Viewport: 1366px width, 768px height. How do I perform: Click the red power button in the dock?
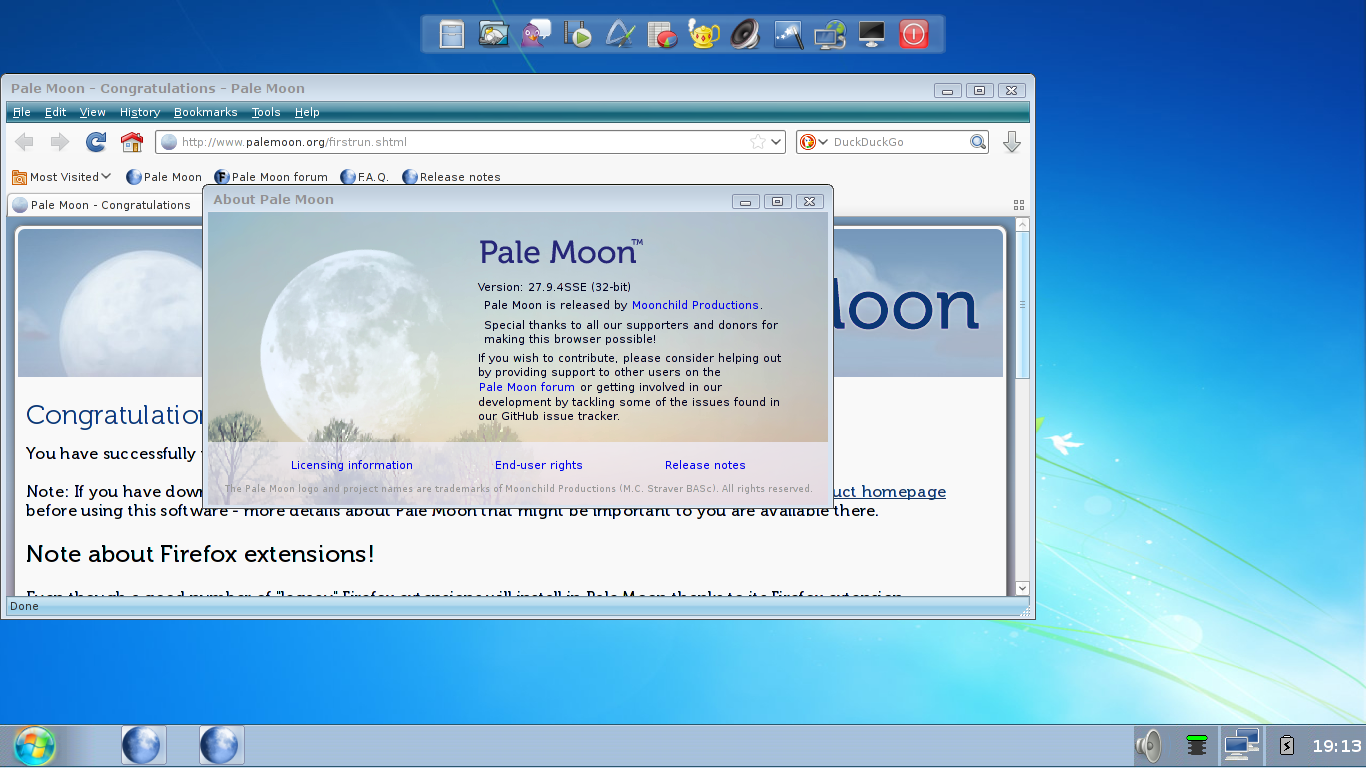[914, 35]
